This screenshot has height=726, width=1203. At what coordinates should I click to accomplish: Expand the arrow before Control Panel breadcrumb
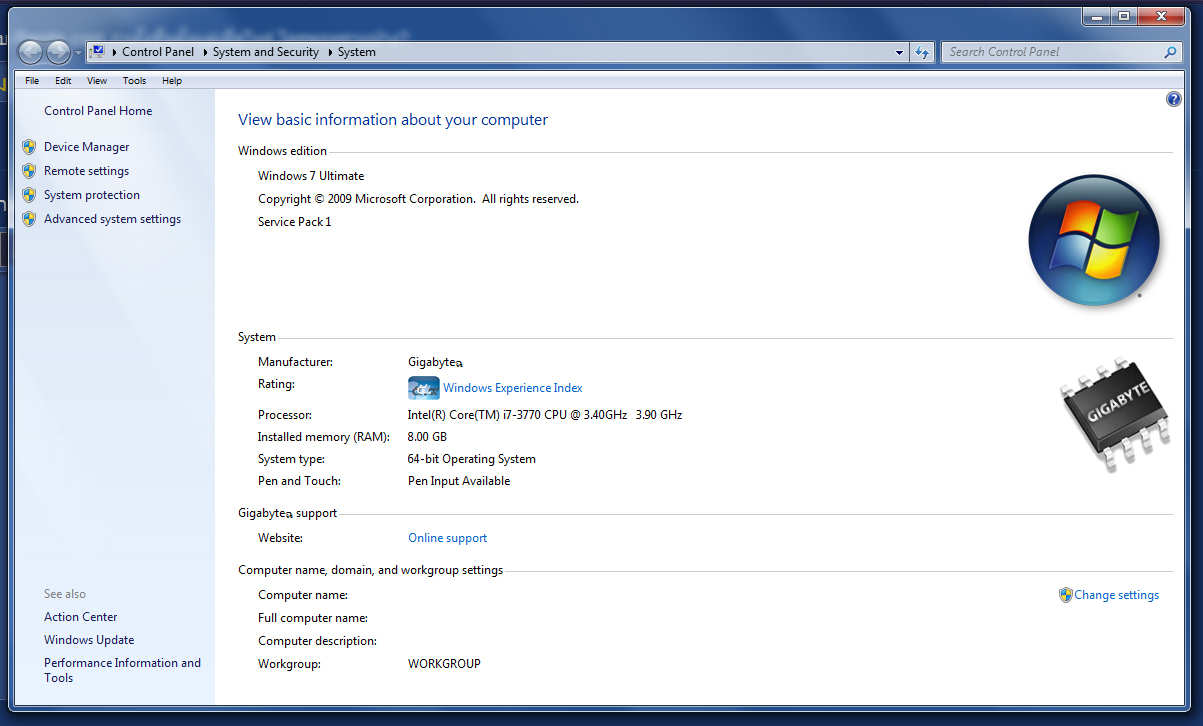pos(114,52)
